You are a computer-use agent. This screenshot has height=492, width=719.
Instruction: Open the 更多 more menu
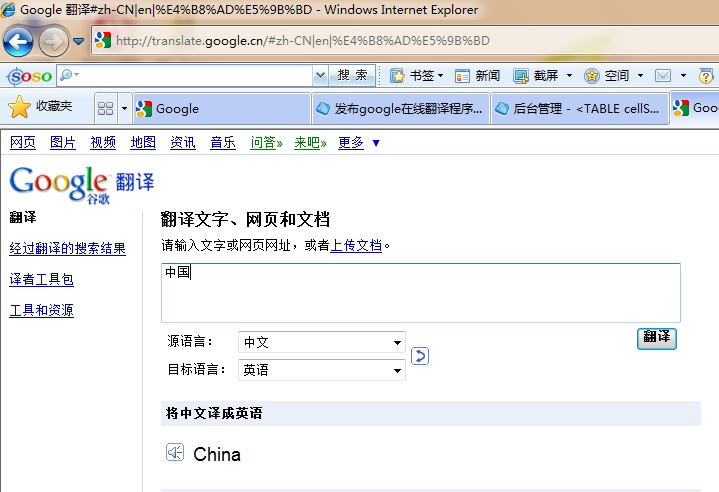pyautogui.click(x=359, y=143)
